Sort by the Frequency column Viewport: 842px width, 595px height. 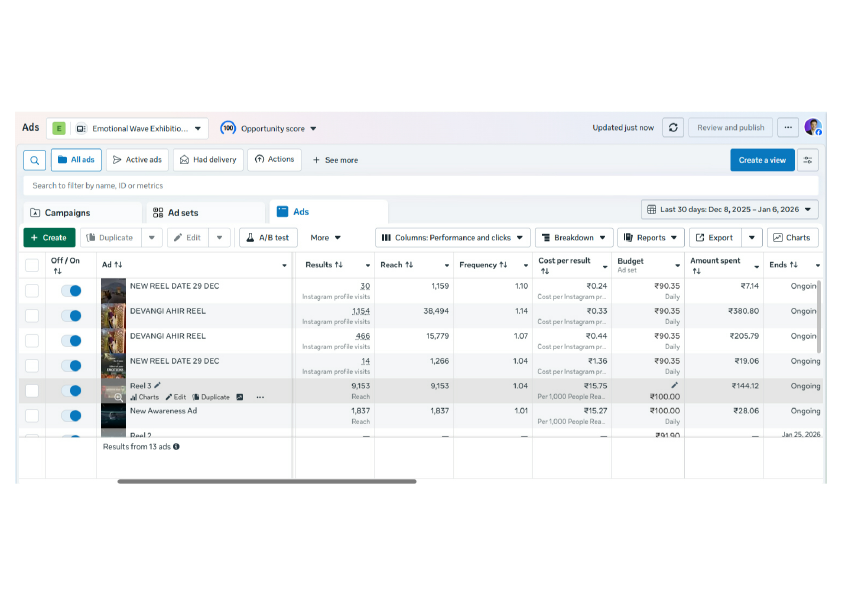click(503, 265)
